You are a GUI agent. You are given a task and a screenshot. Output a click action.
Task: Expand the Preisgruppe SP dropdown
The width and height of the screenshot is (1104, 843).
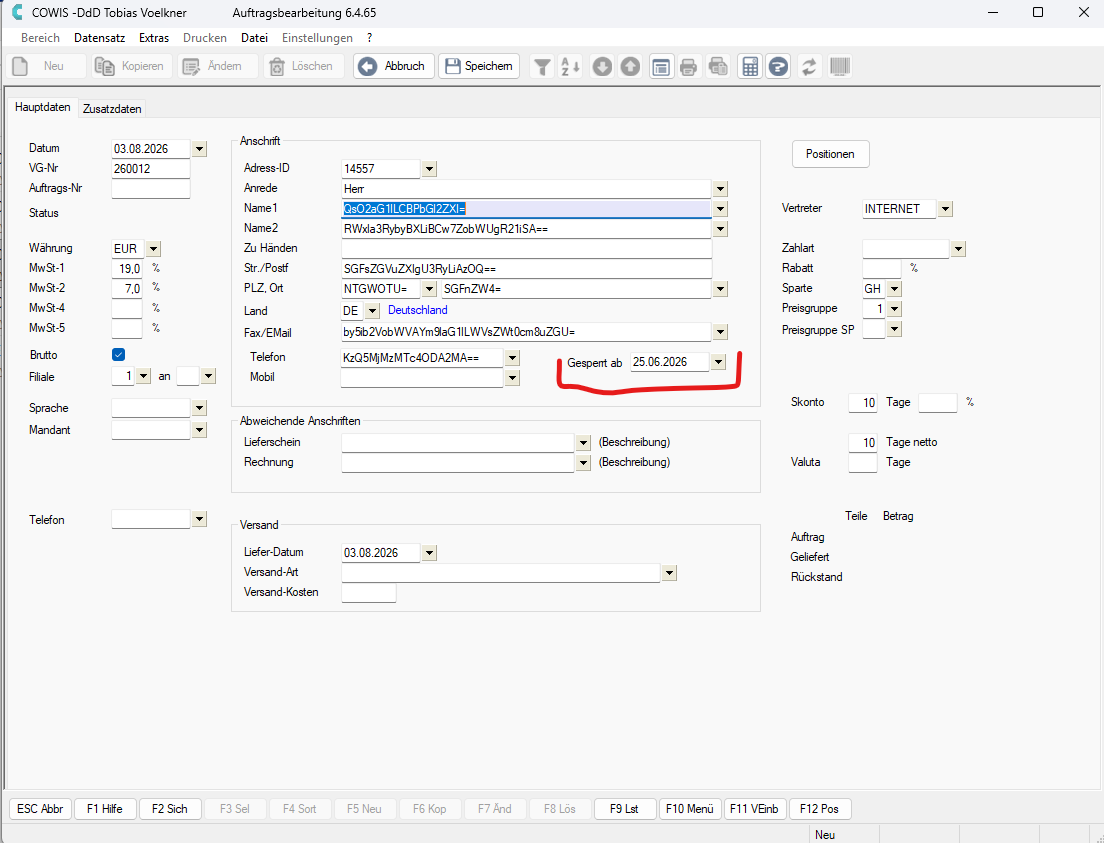(894, 329)
